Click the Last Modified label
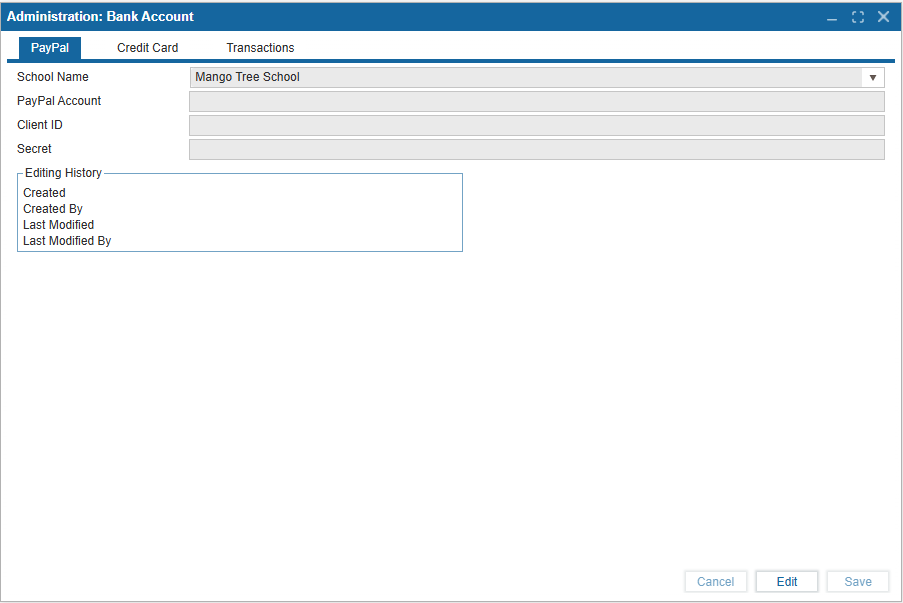The image size is (903, 603). (58, 225)
